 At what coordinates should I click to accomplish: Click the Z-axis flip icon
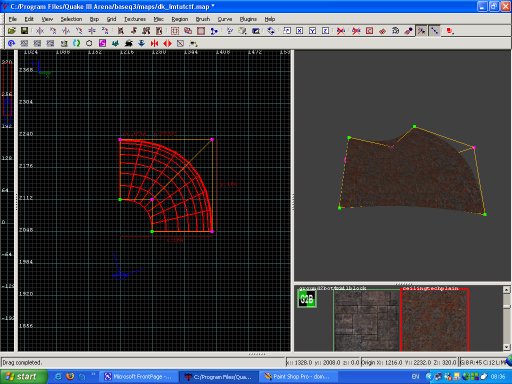[92, 31]
